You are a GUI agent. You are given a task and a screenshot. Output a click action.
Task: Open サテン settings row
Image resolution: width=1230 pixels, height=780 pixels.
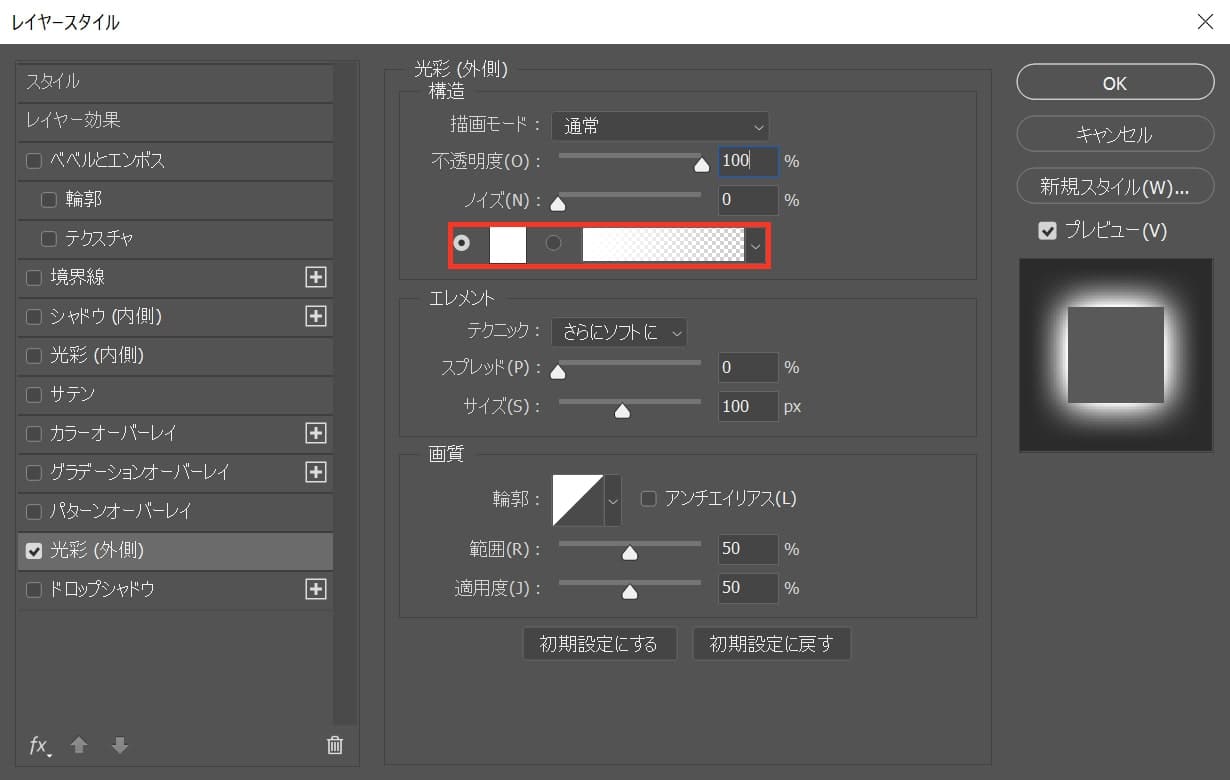(x=175, y=394)
